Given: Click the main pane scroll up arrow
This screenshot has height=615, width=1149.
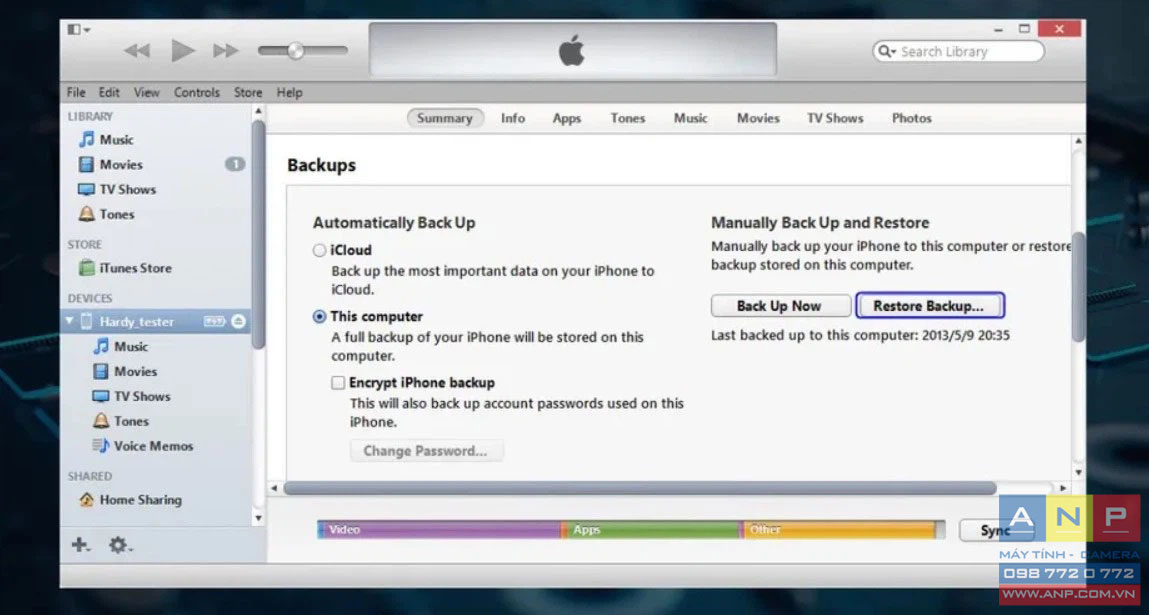Looking at the screenshot, I should 1078,140.
